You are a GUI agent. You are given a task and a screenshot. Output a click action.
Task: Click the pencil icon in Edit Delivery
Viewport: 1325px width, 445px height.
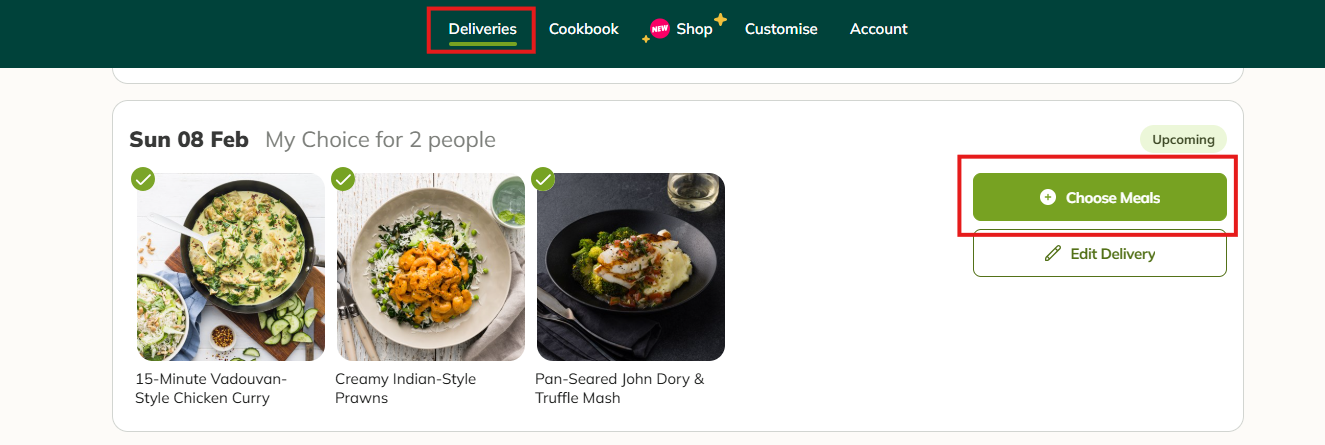(1052, 254)
